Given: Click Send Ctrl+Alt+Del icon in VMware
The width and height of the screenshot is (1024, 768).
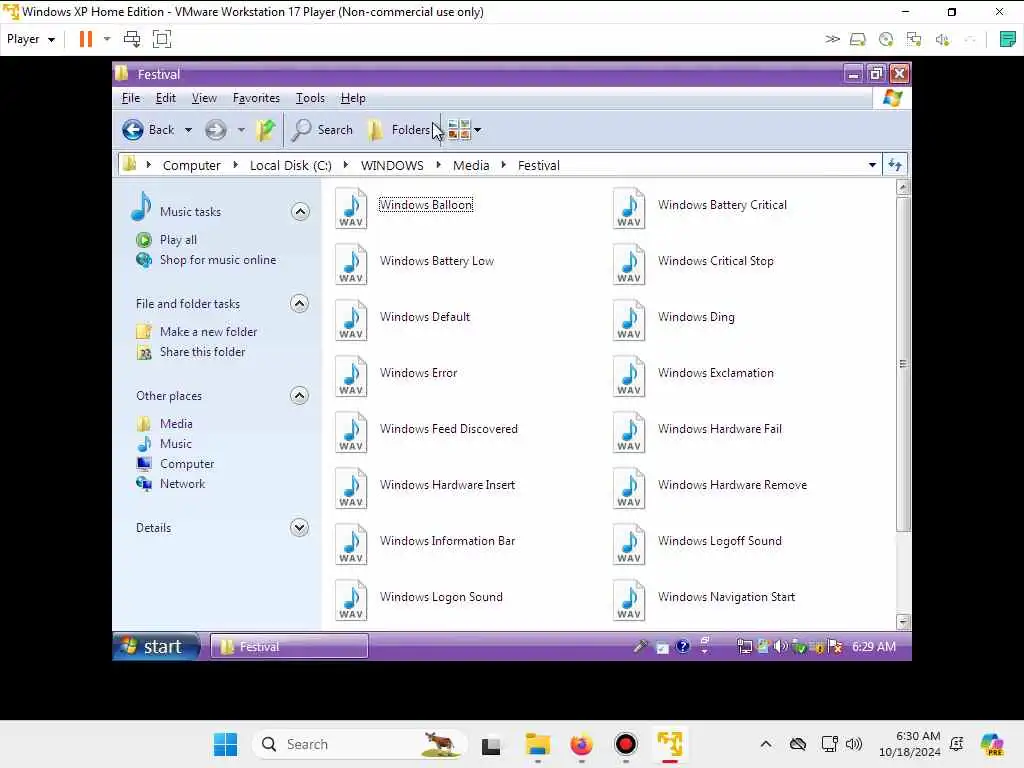Looking at the screenshot, I should click(132, 39).
